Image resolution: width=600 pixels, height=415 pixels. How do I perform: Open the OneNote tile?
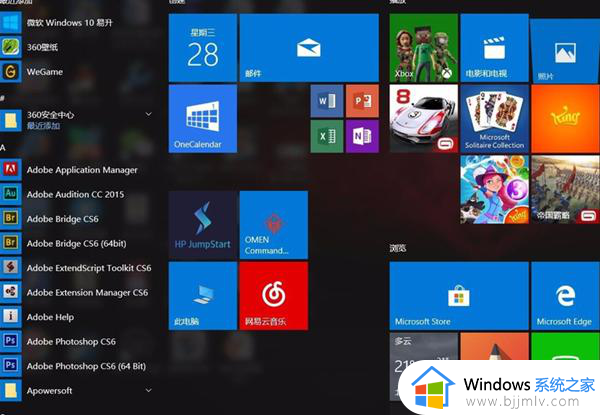coord(362,136)
